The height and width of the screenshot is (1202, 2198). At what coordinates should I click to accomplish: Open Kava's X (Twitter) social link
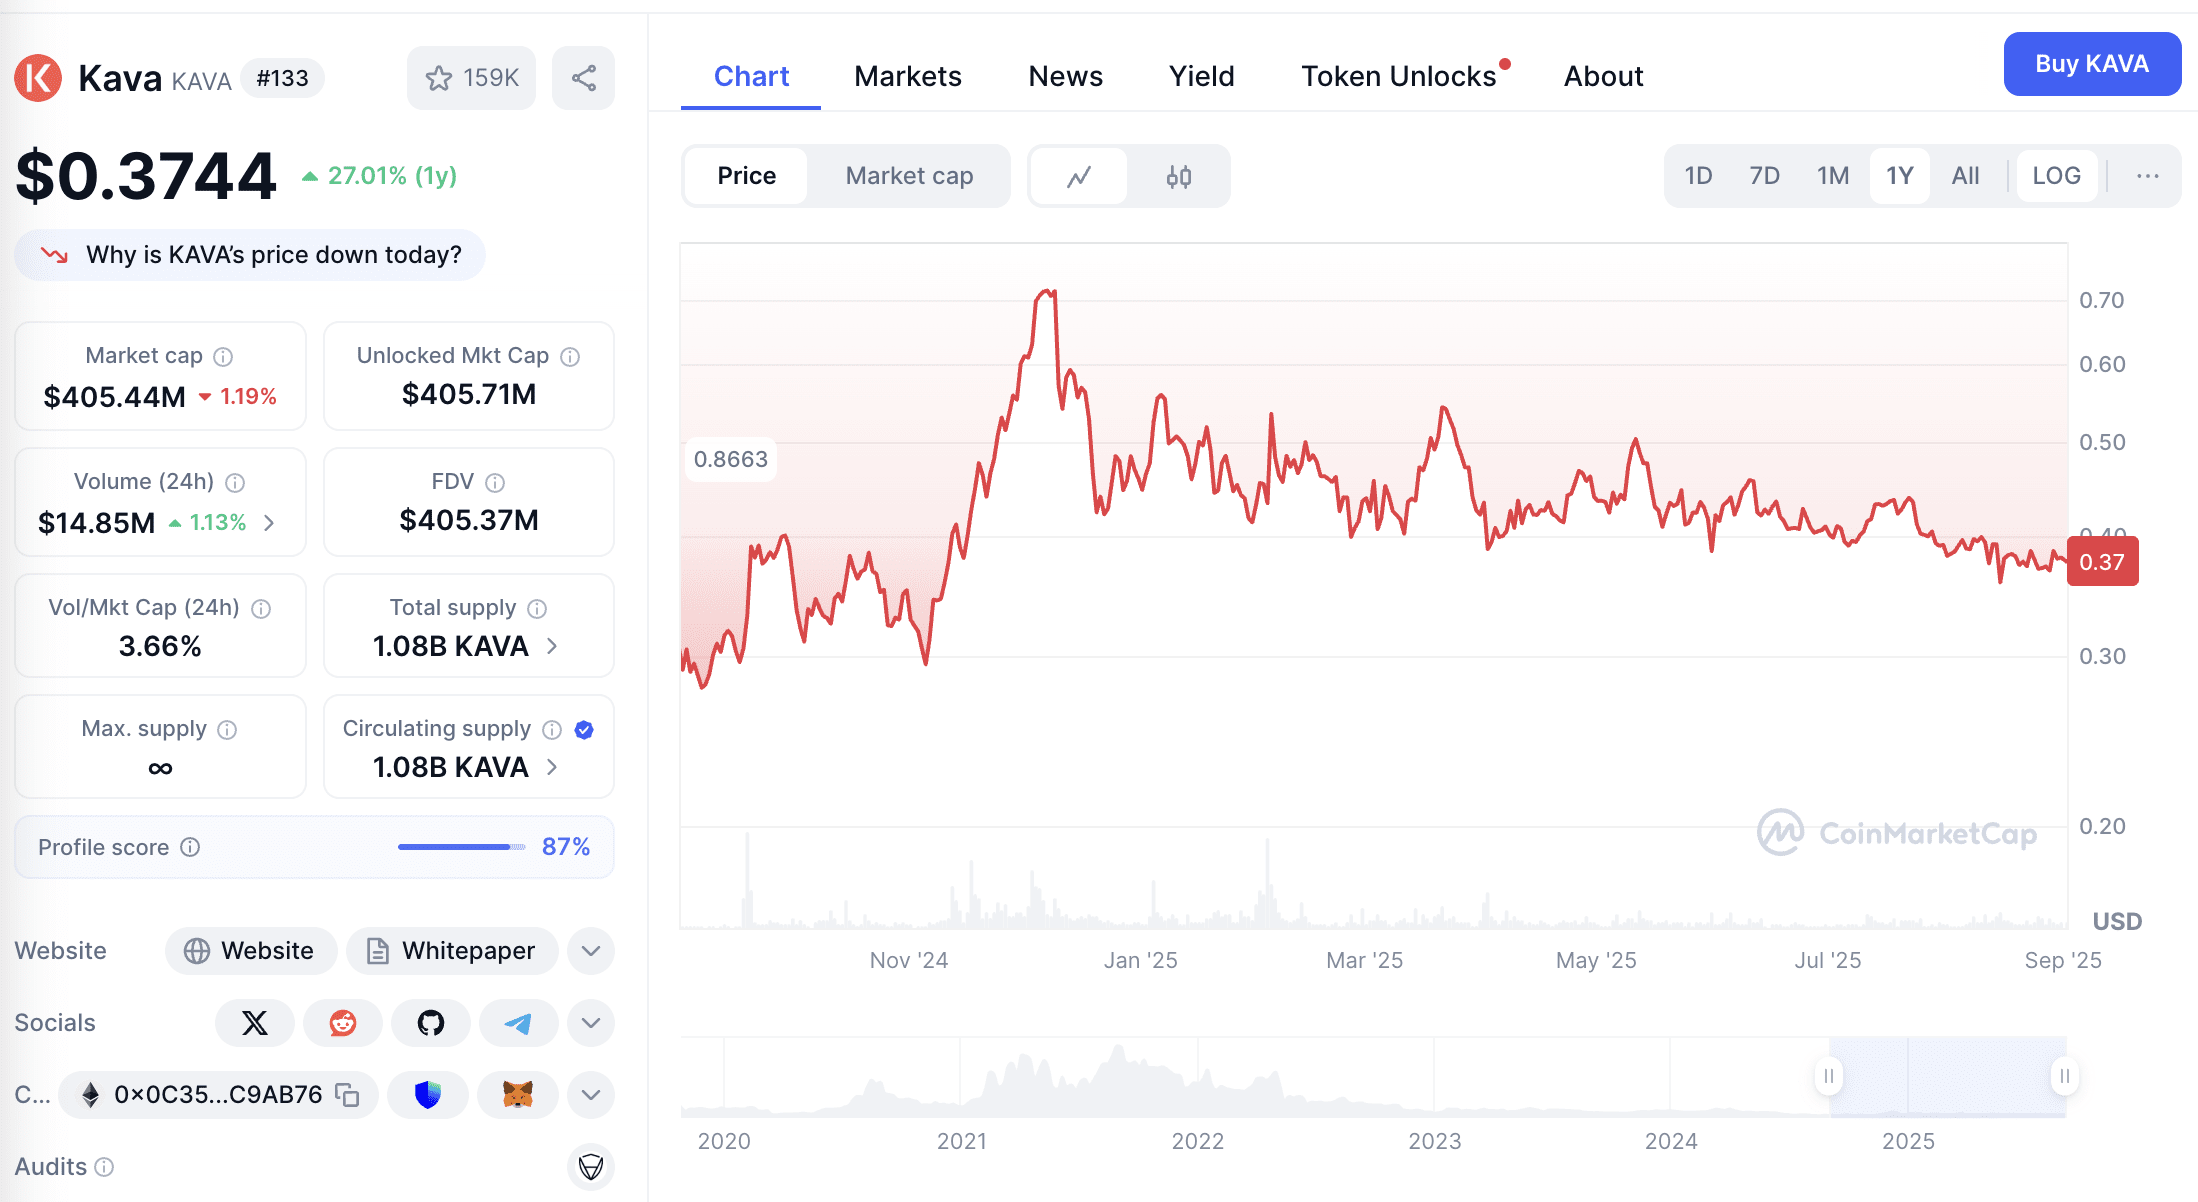[x=255, y=1023]
